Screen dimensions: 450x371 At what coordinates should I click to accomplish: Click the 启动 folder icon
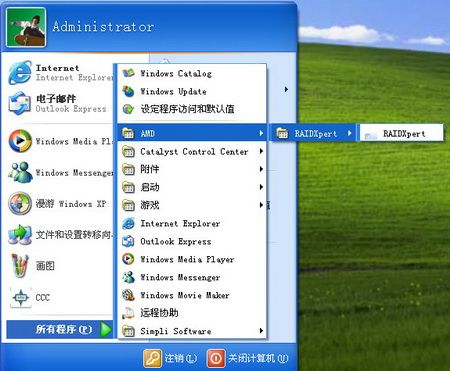pyautogui.click(x=128, y=187)
